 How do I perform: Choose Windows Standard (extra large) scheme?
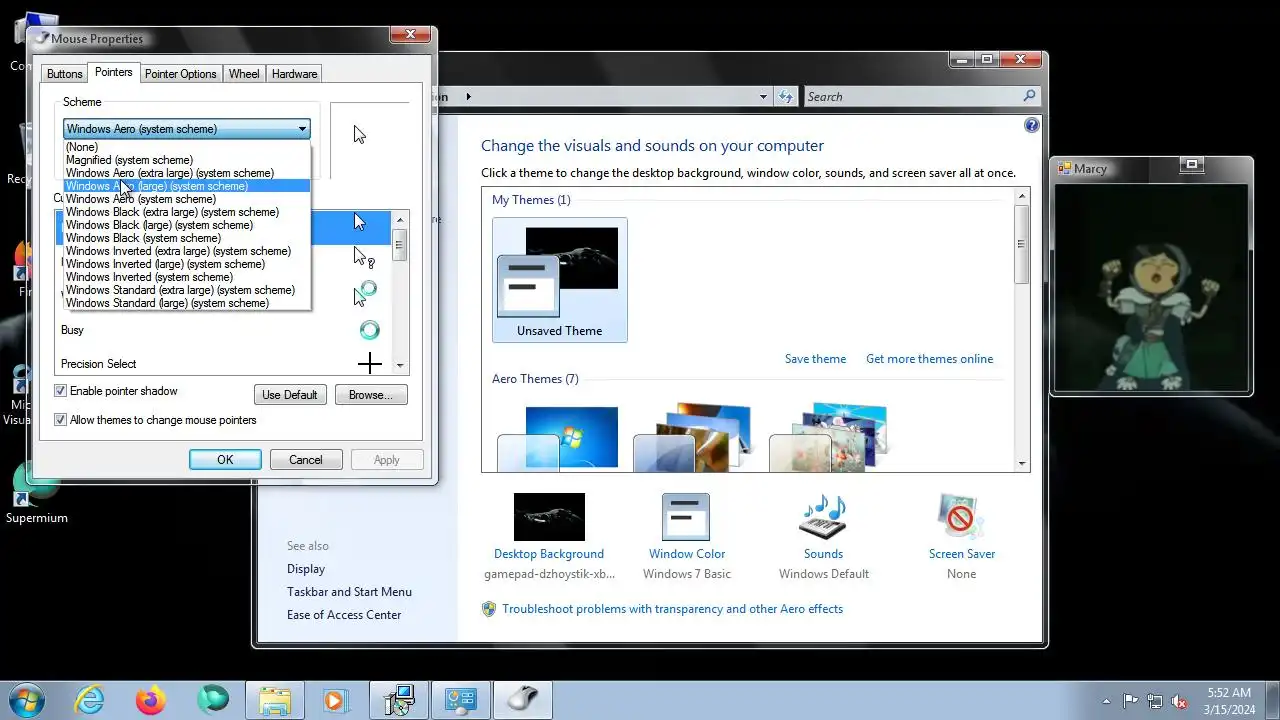pyautogui.click(x=187, y=290)
